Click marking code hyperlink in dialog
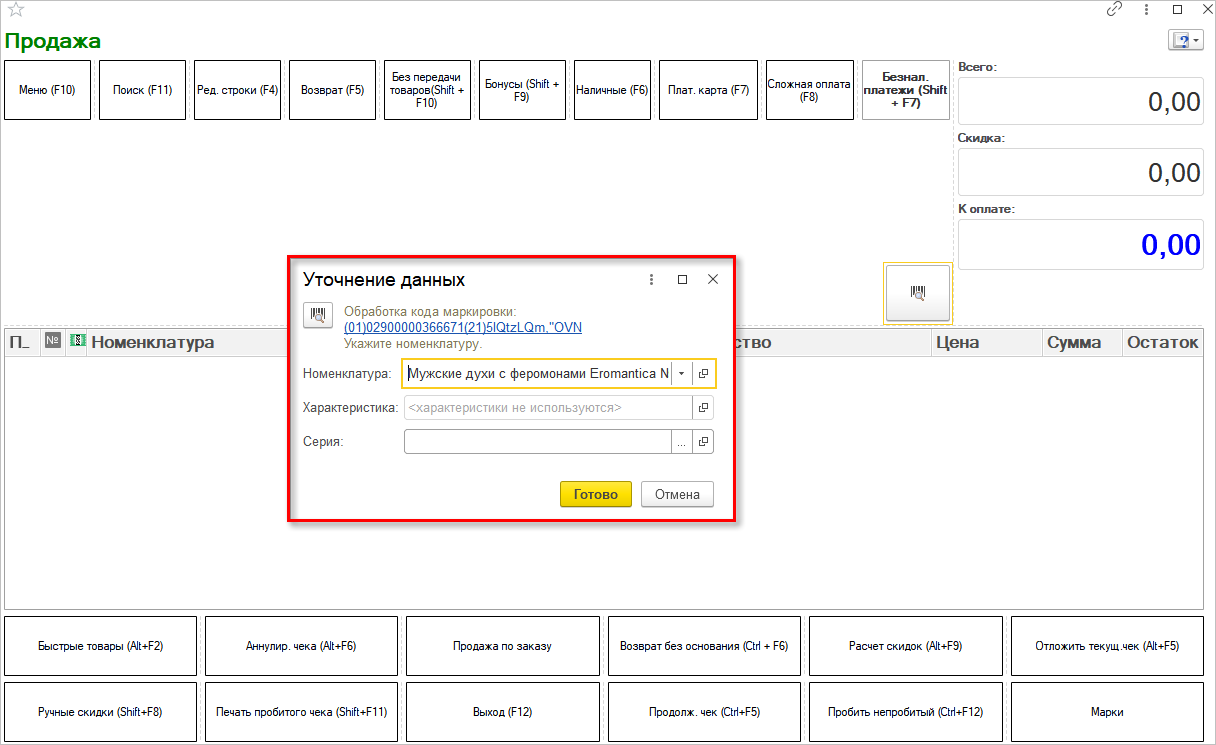The image size is (1216, 745). pyautogui.click(x=462, y=327)
